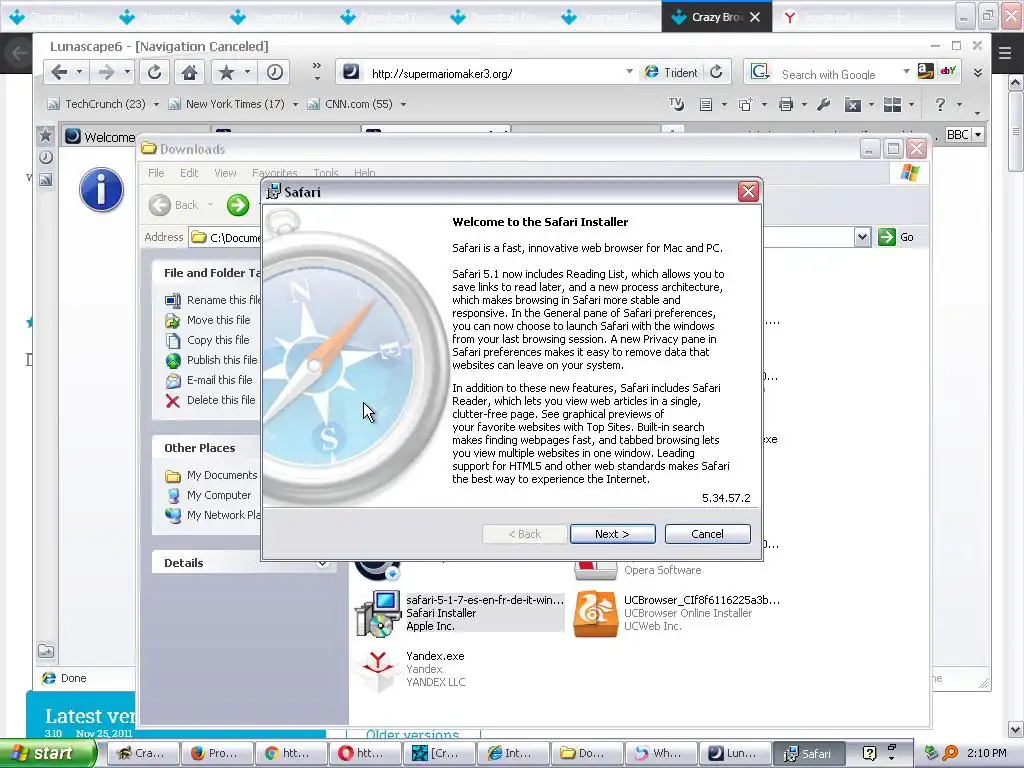
Task: Open the help question mark icon
Action: pyautogui.click(x=940, y=104)
